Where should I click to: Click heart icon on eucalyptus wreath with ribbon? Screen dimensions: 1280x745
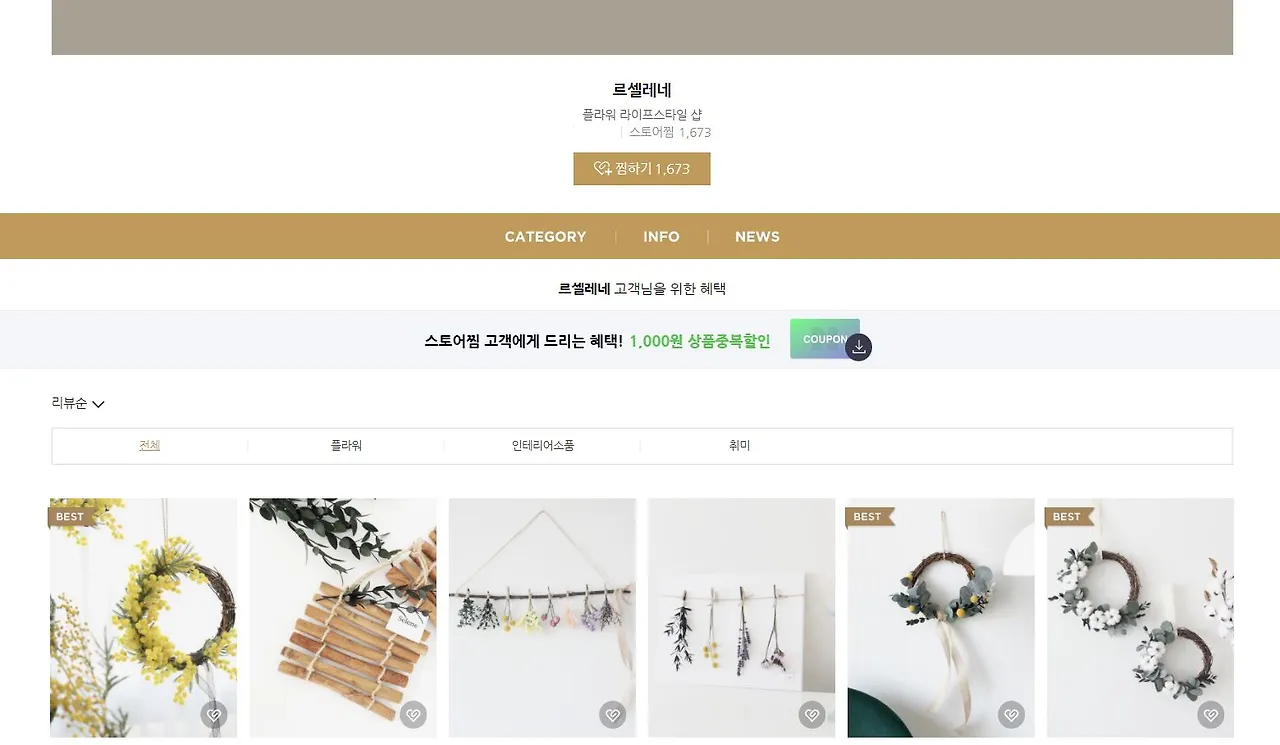click(1011, 715)
